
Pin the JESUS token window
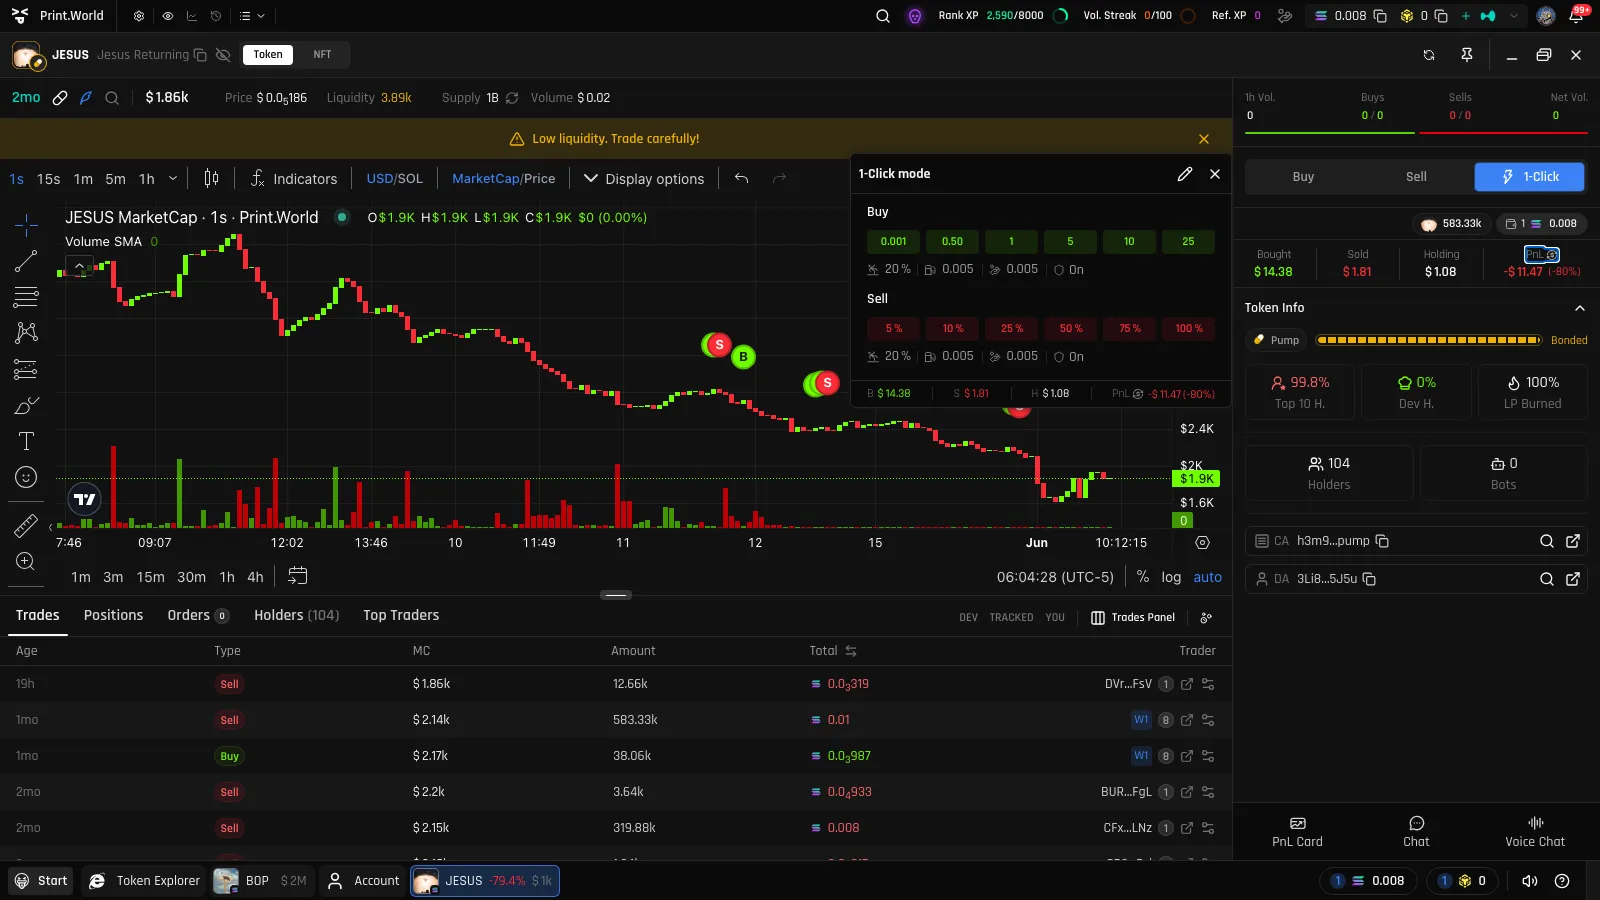coord(1467,55)
